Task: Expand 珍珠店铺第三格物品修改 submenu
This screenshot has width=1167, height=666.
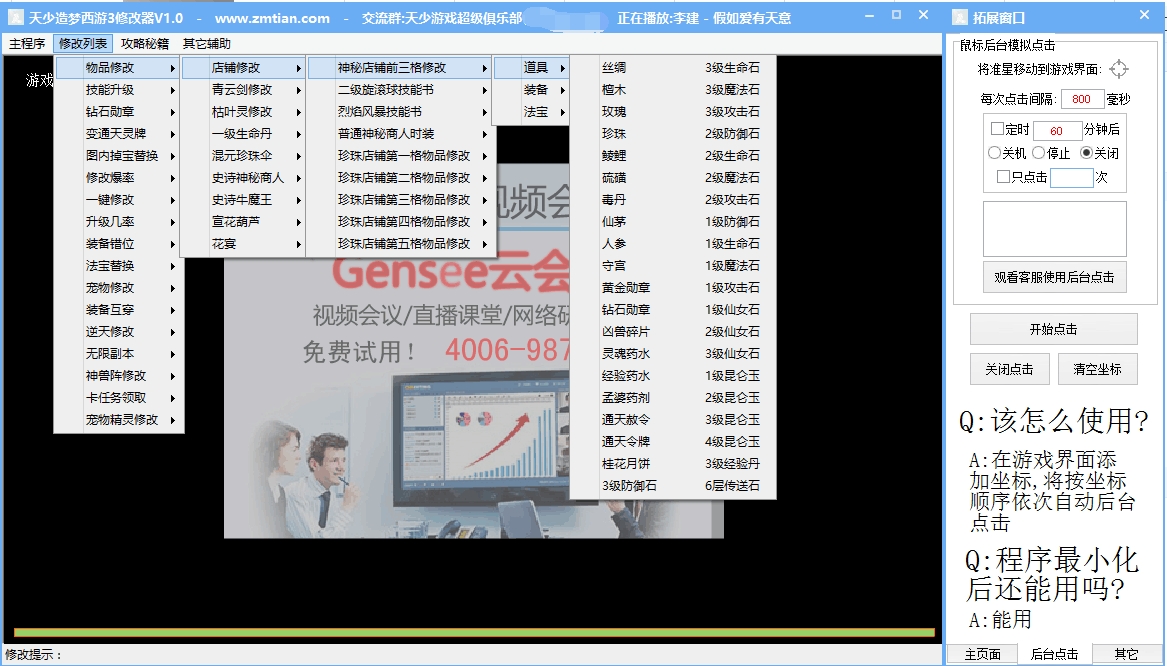Action: [402, 199]
